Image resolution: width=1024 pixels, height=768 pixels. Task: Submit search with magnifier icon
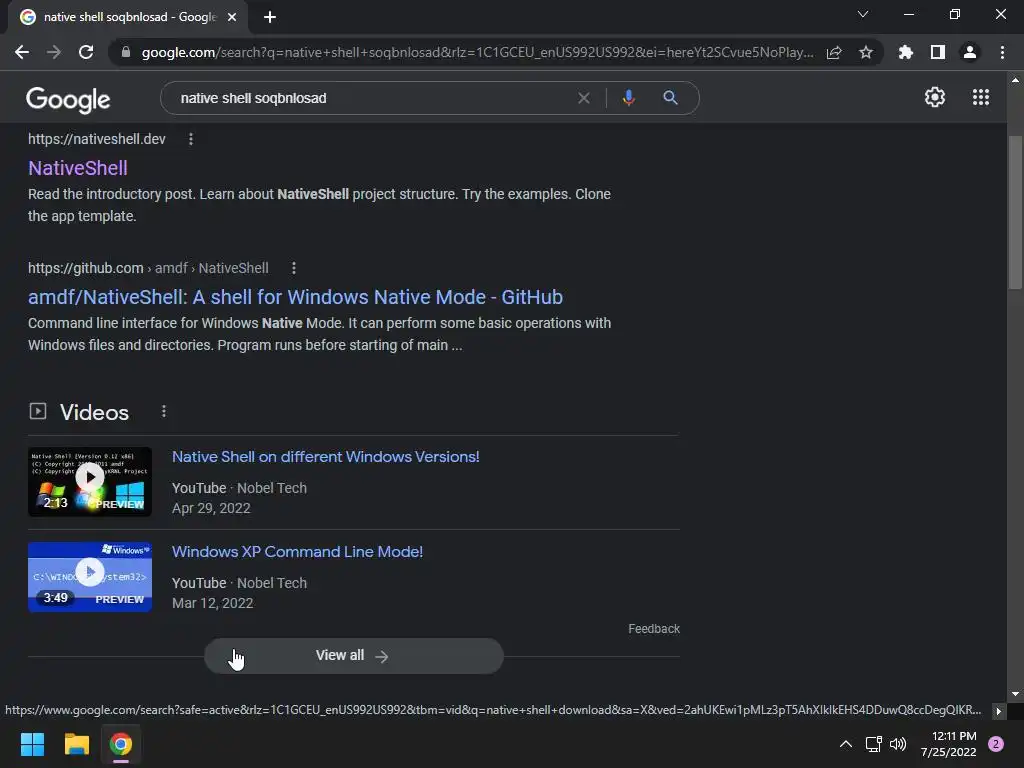click(x=670, y=98)
